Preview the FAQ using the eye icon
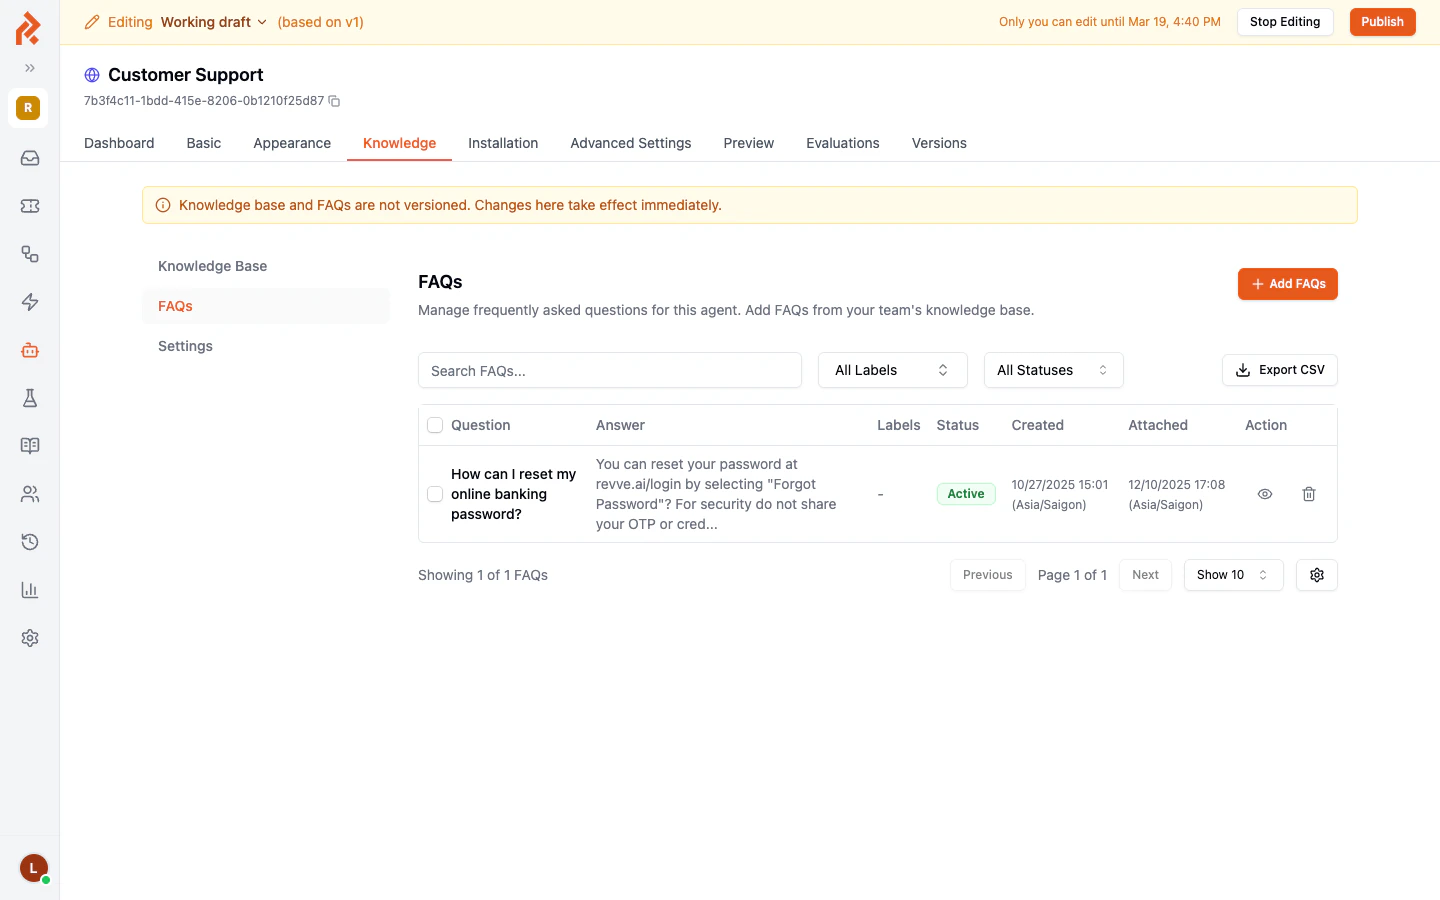The height and width of the screenshot is (900, 1440). coord(1265,494)
